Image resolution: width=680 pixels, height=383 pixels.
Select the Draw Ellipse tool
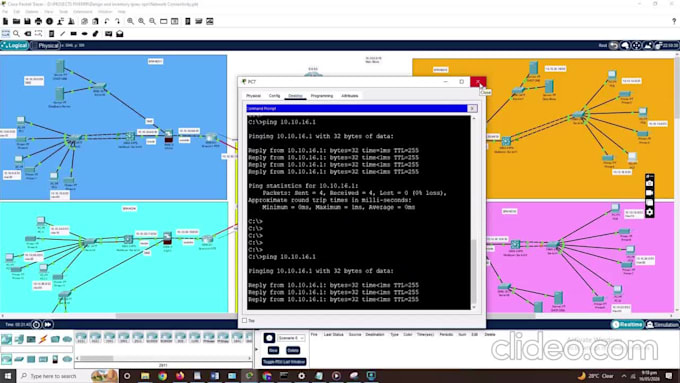(85, 33)
